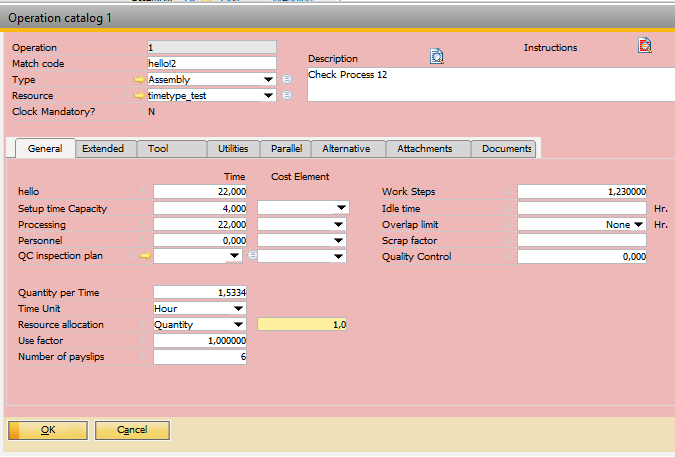Open the Description text editor icon

[436, 57]
